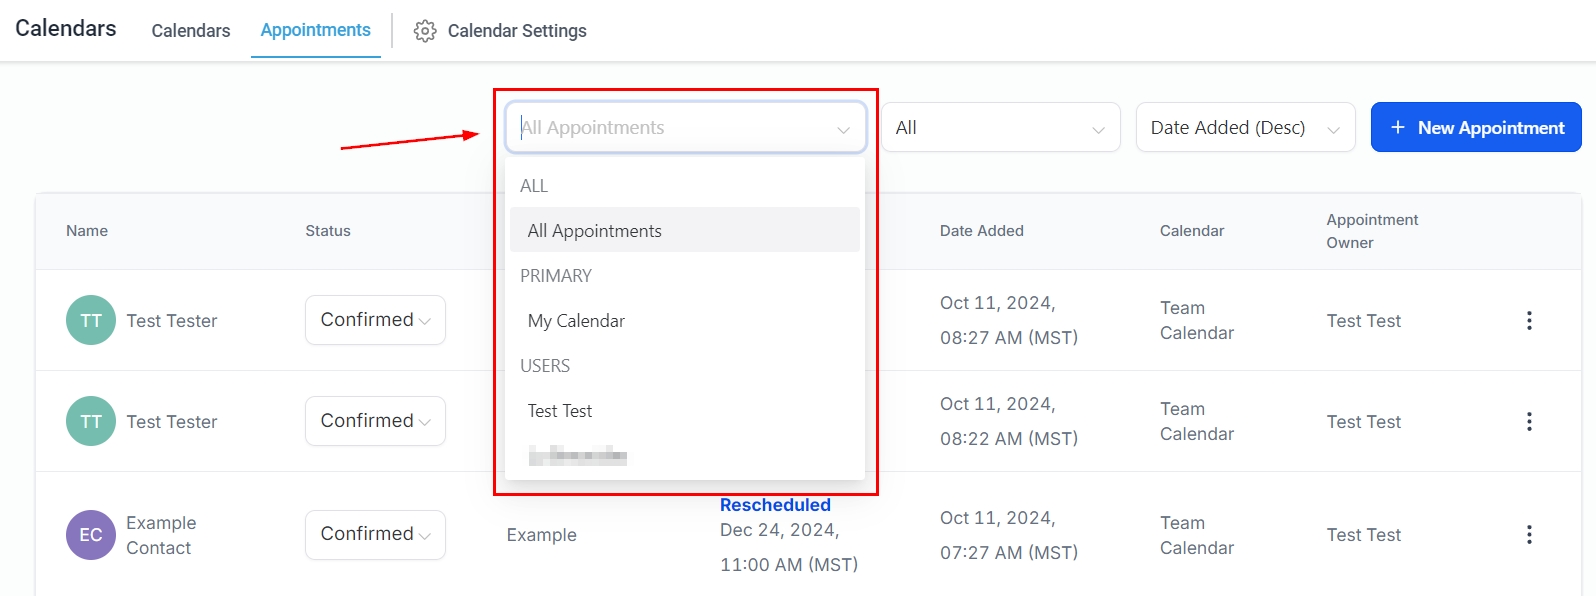Click the TT avatar in second row
The image size is (1596, 596).
pos(91,422)
